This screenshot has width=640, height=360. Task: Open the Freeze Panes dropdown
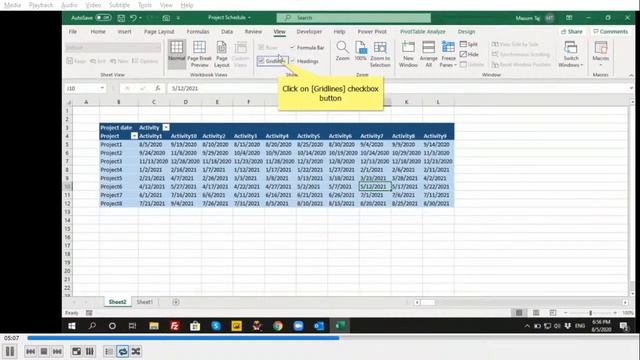click(x=448, y=54)
